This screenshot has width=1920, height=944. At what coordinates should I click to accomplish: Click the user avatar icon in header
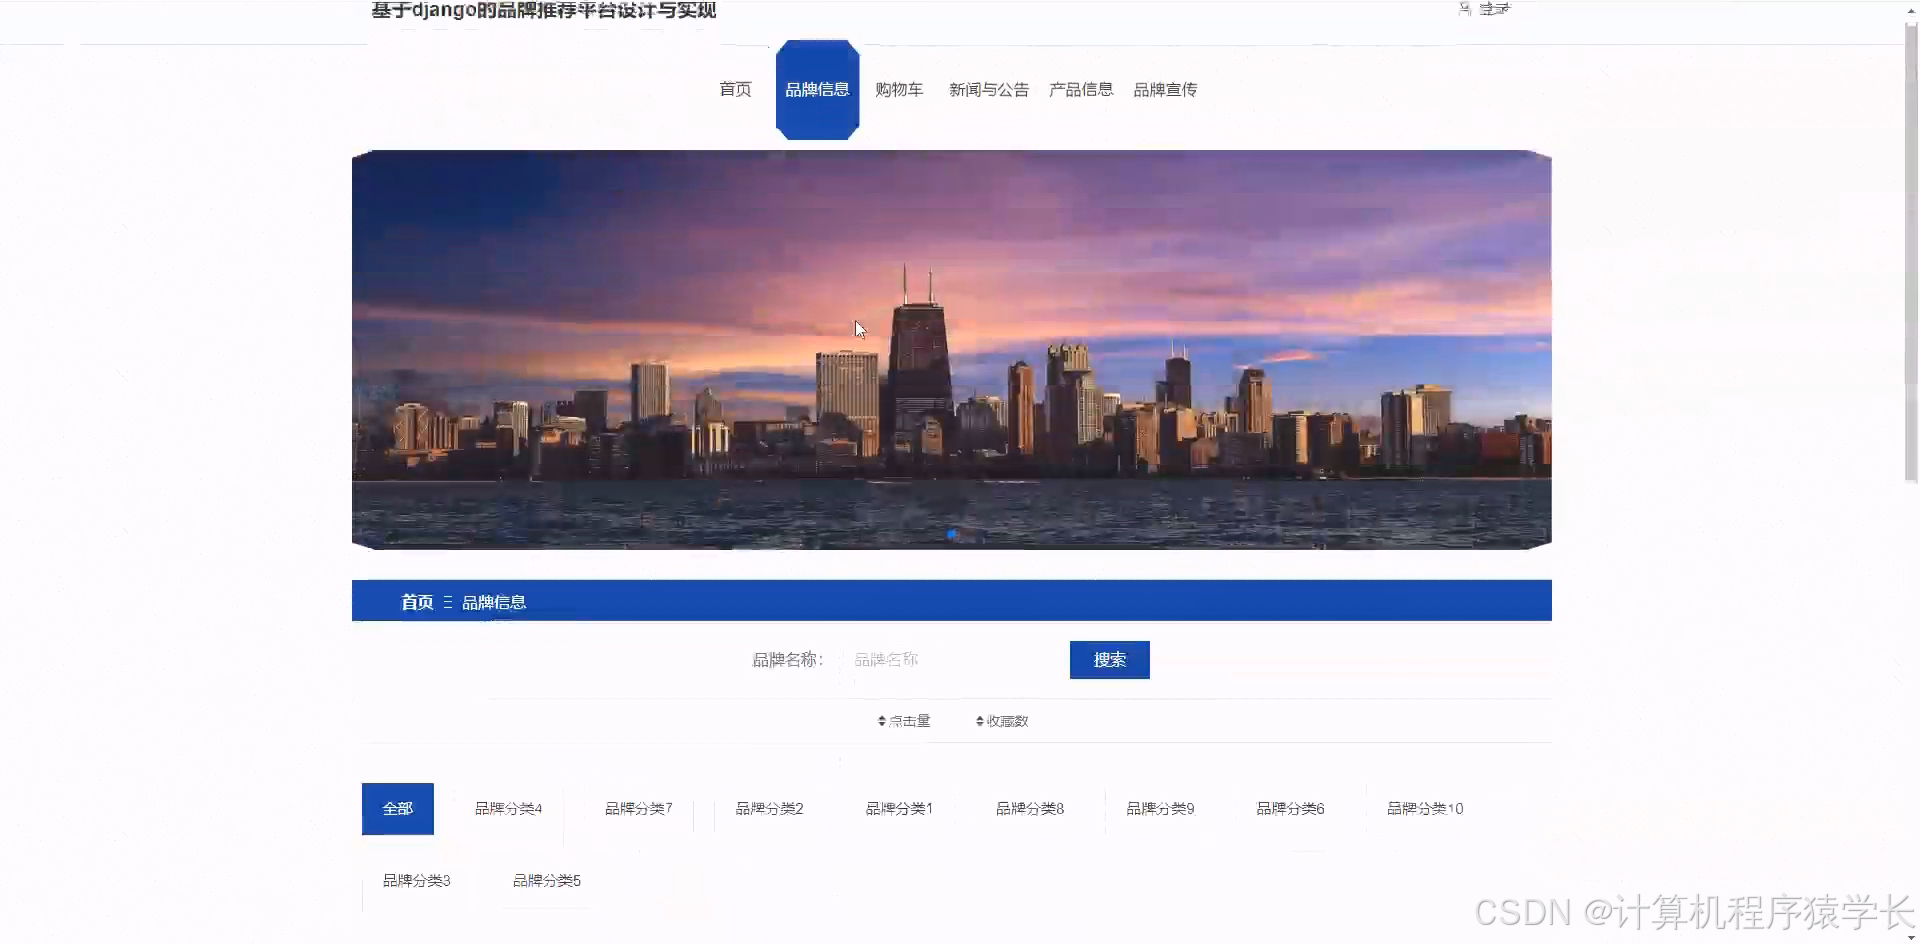coord(1463,8)
